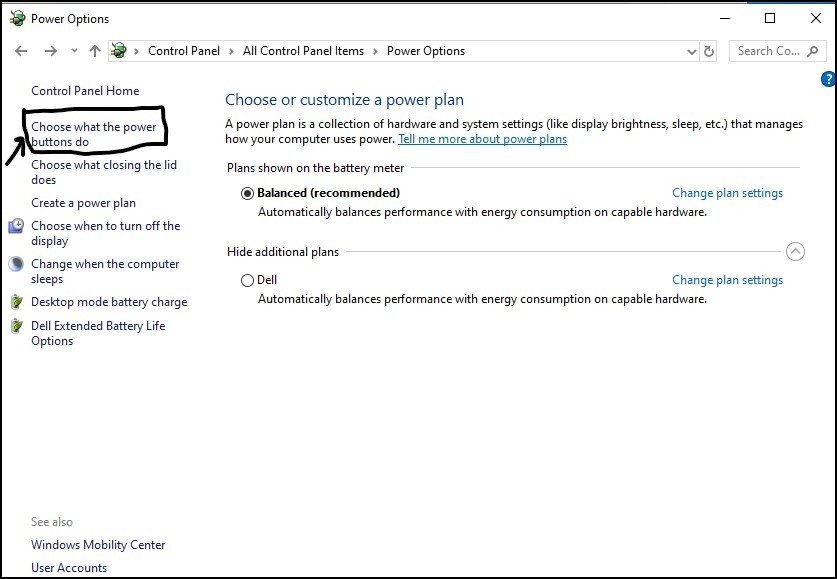Screen dimensions: 837x579
Task: Click the Dell Extended Battery Life icon
Action: (x=17, y=325)
